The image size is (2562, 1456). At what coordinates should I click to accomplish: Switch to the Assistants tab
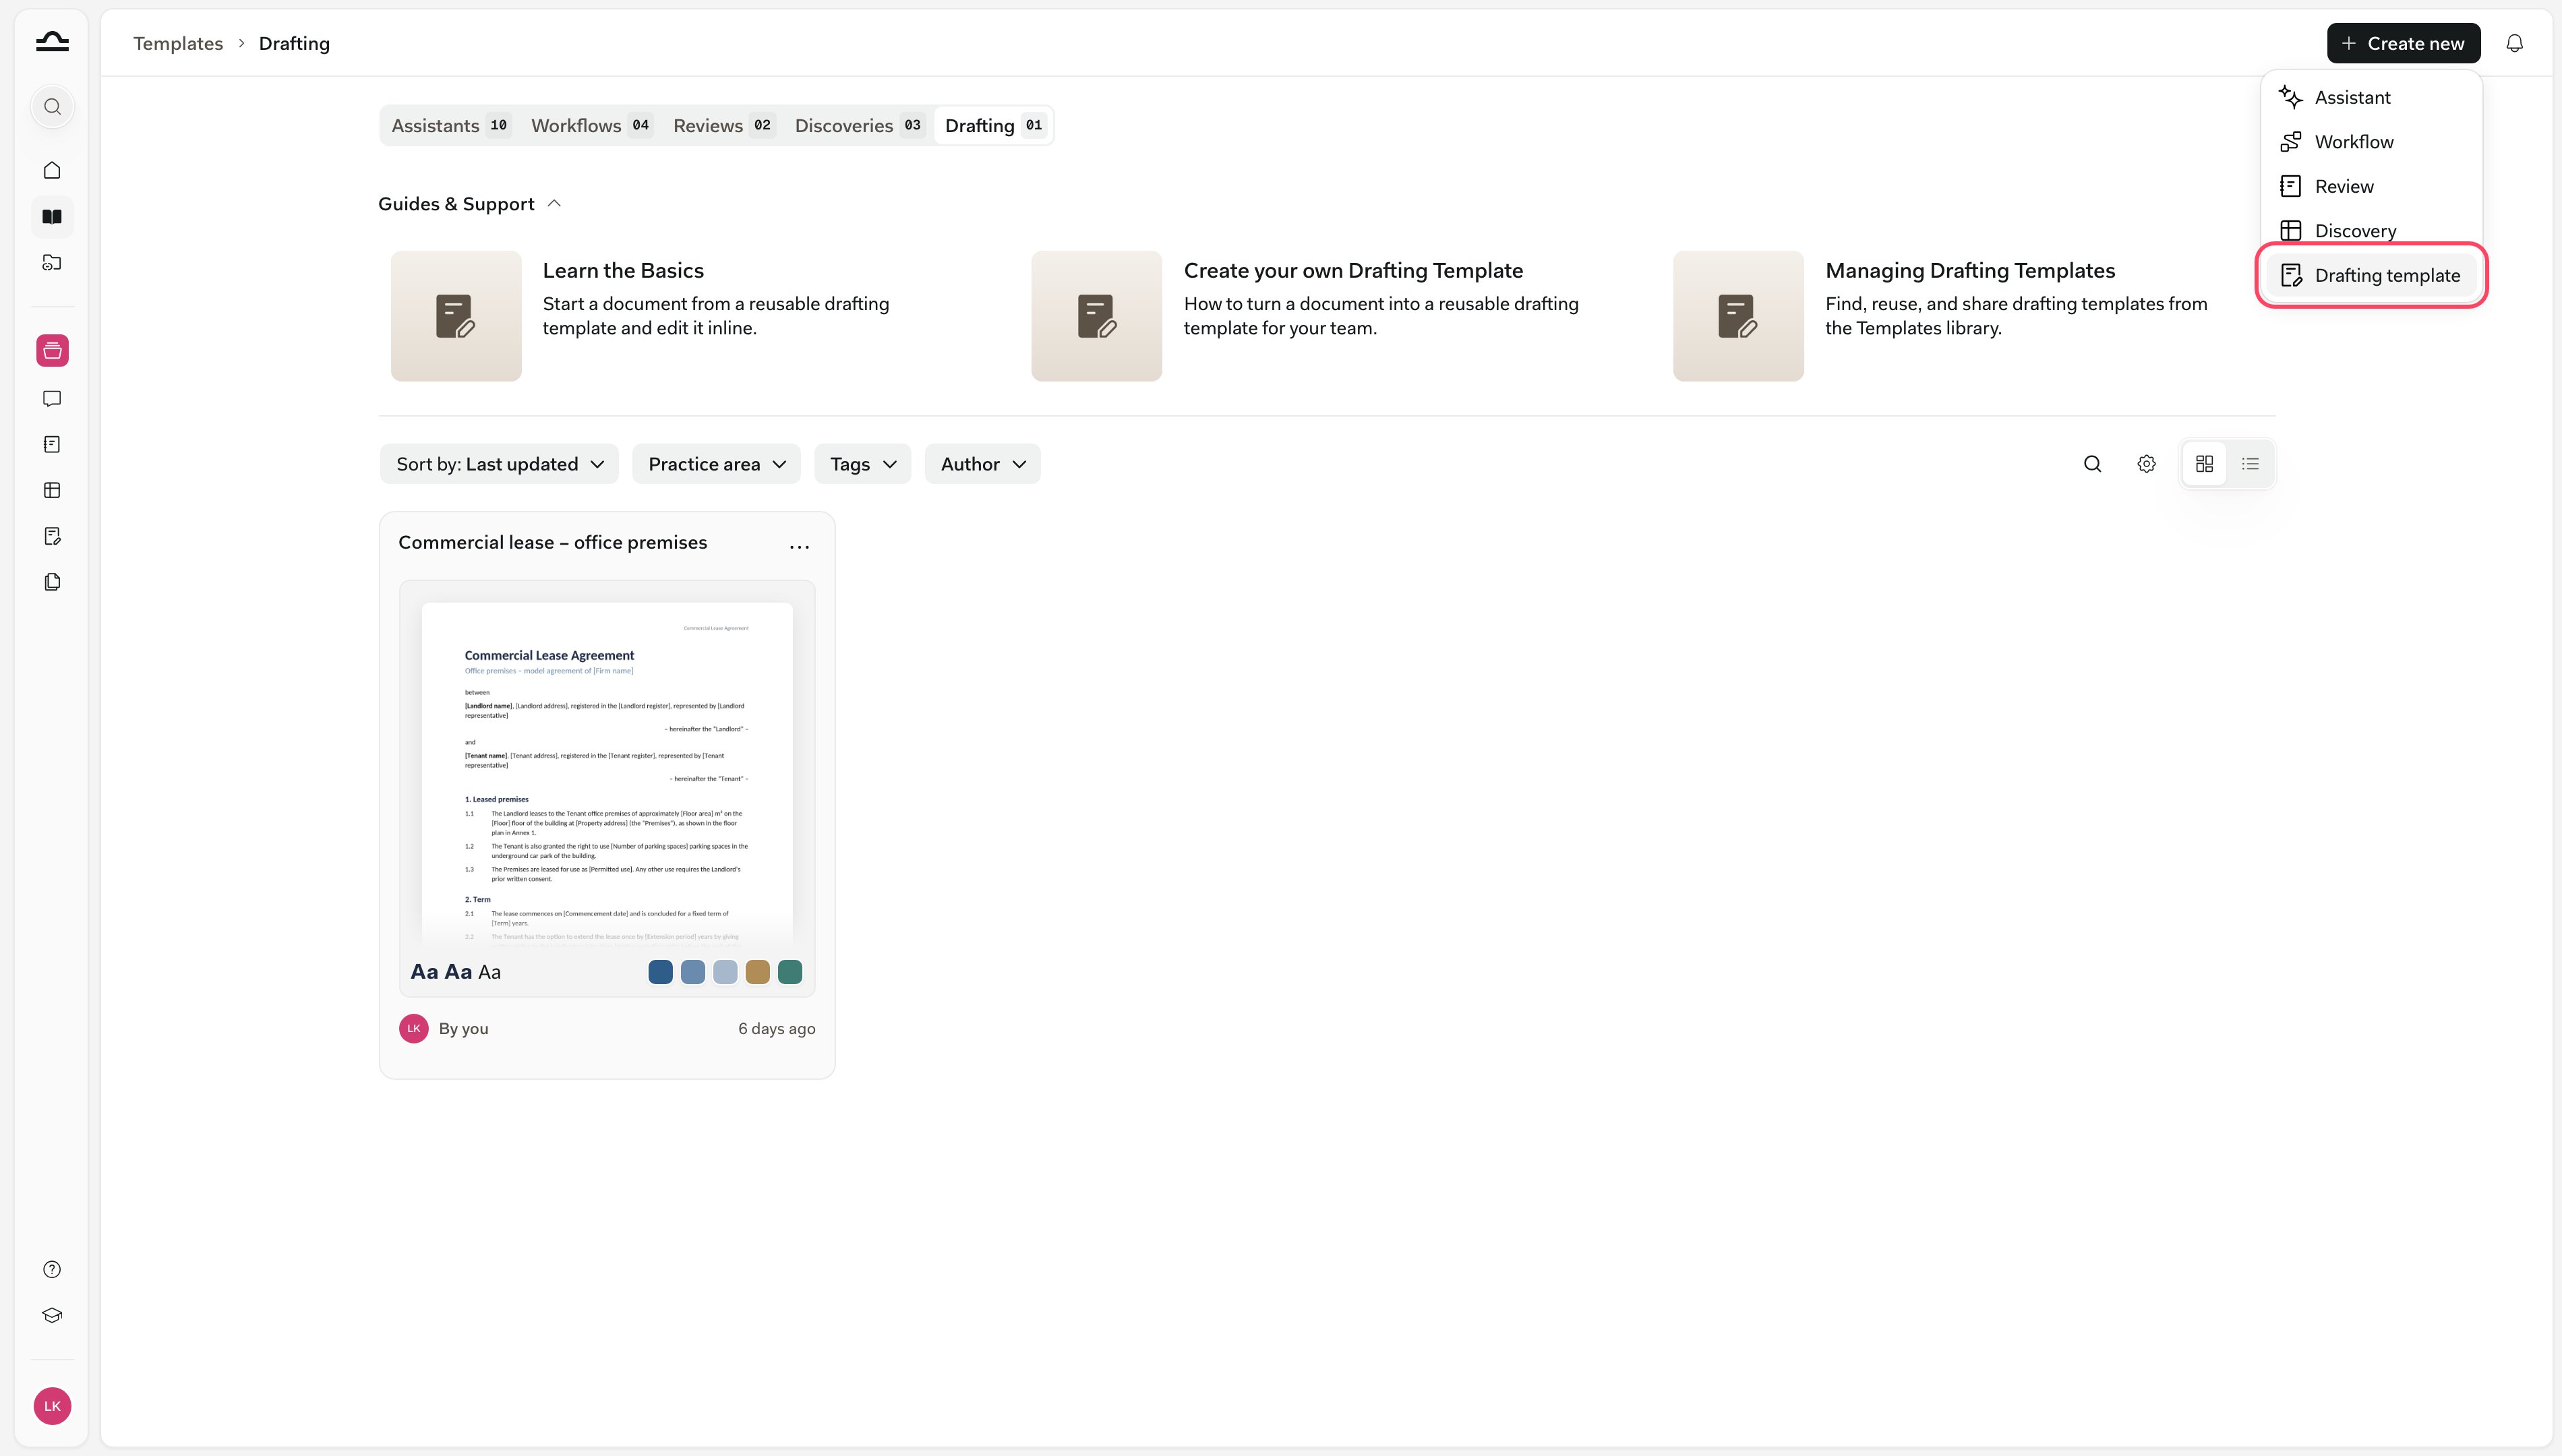(450, 125)
